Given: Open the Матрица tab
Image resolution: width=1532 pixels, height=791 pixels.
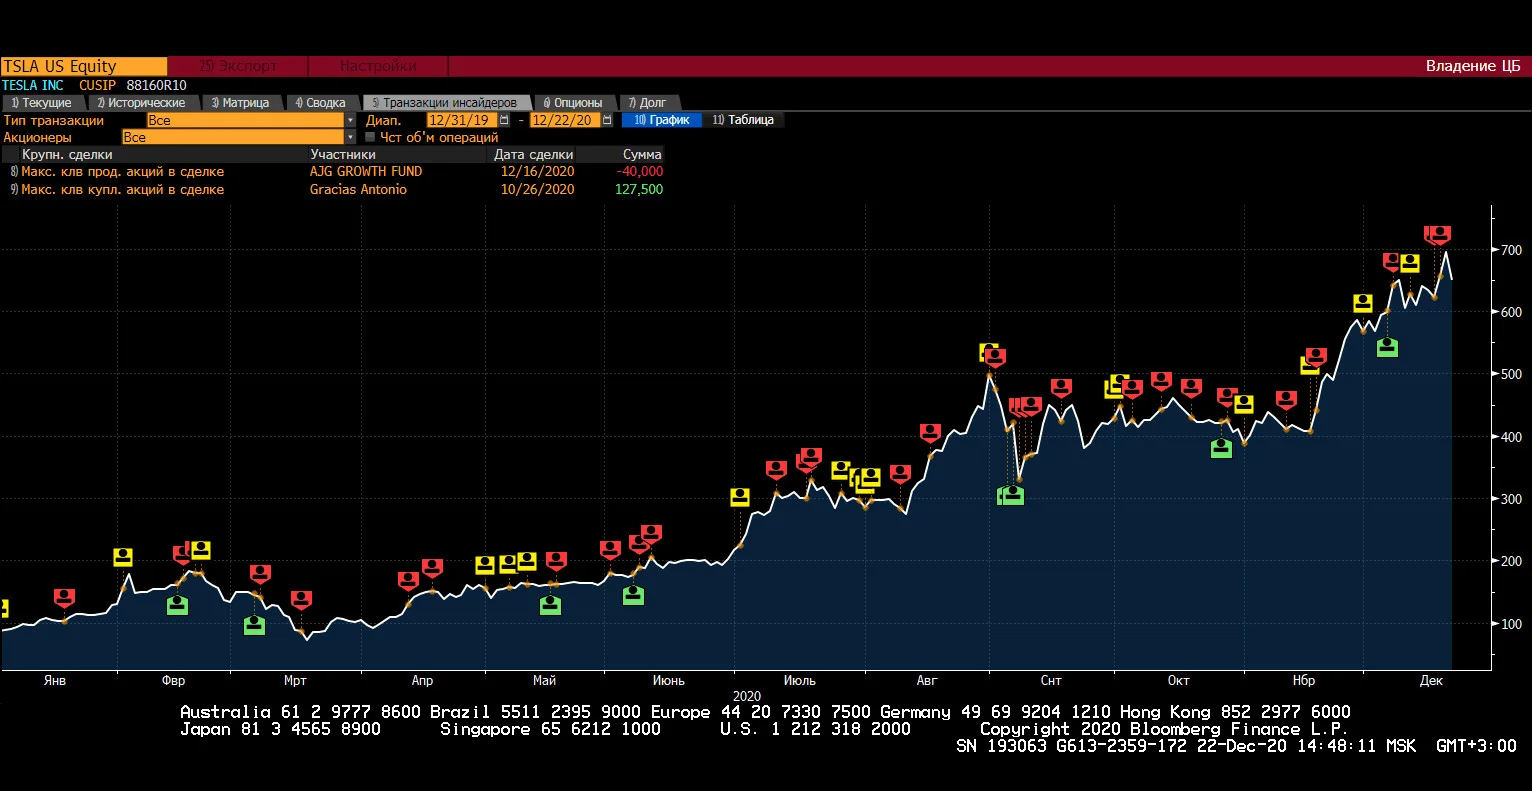Looking at the screenshot, I should click(x=240, y=103).
